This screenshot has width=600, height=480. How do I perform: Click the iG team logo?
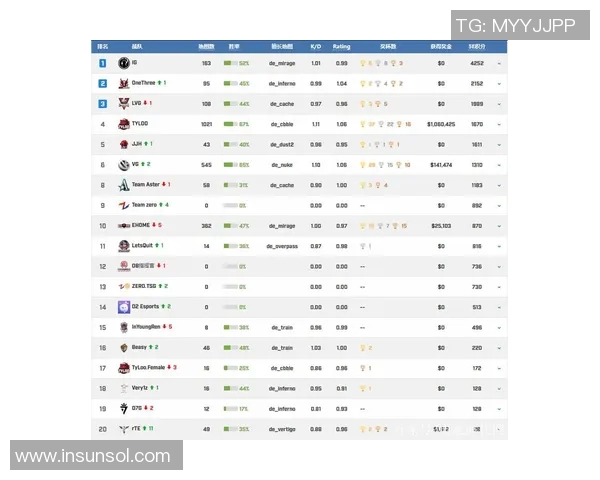coord(124,63)
